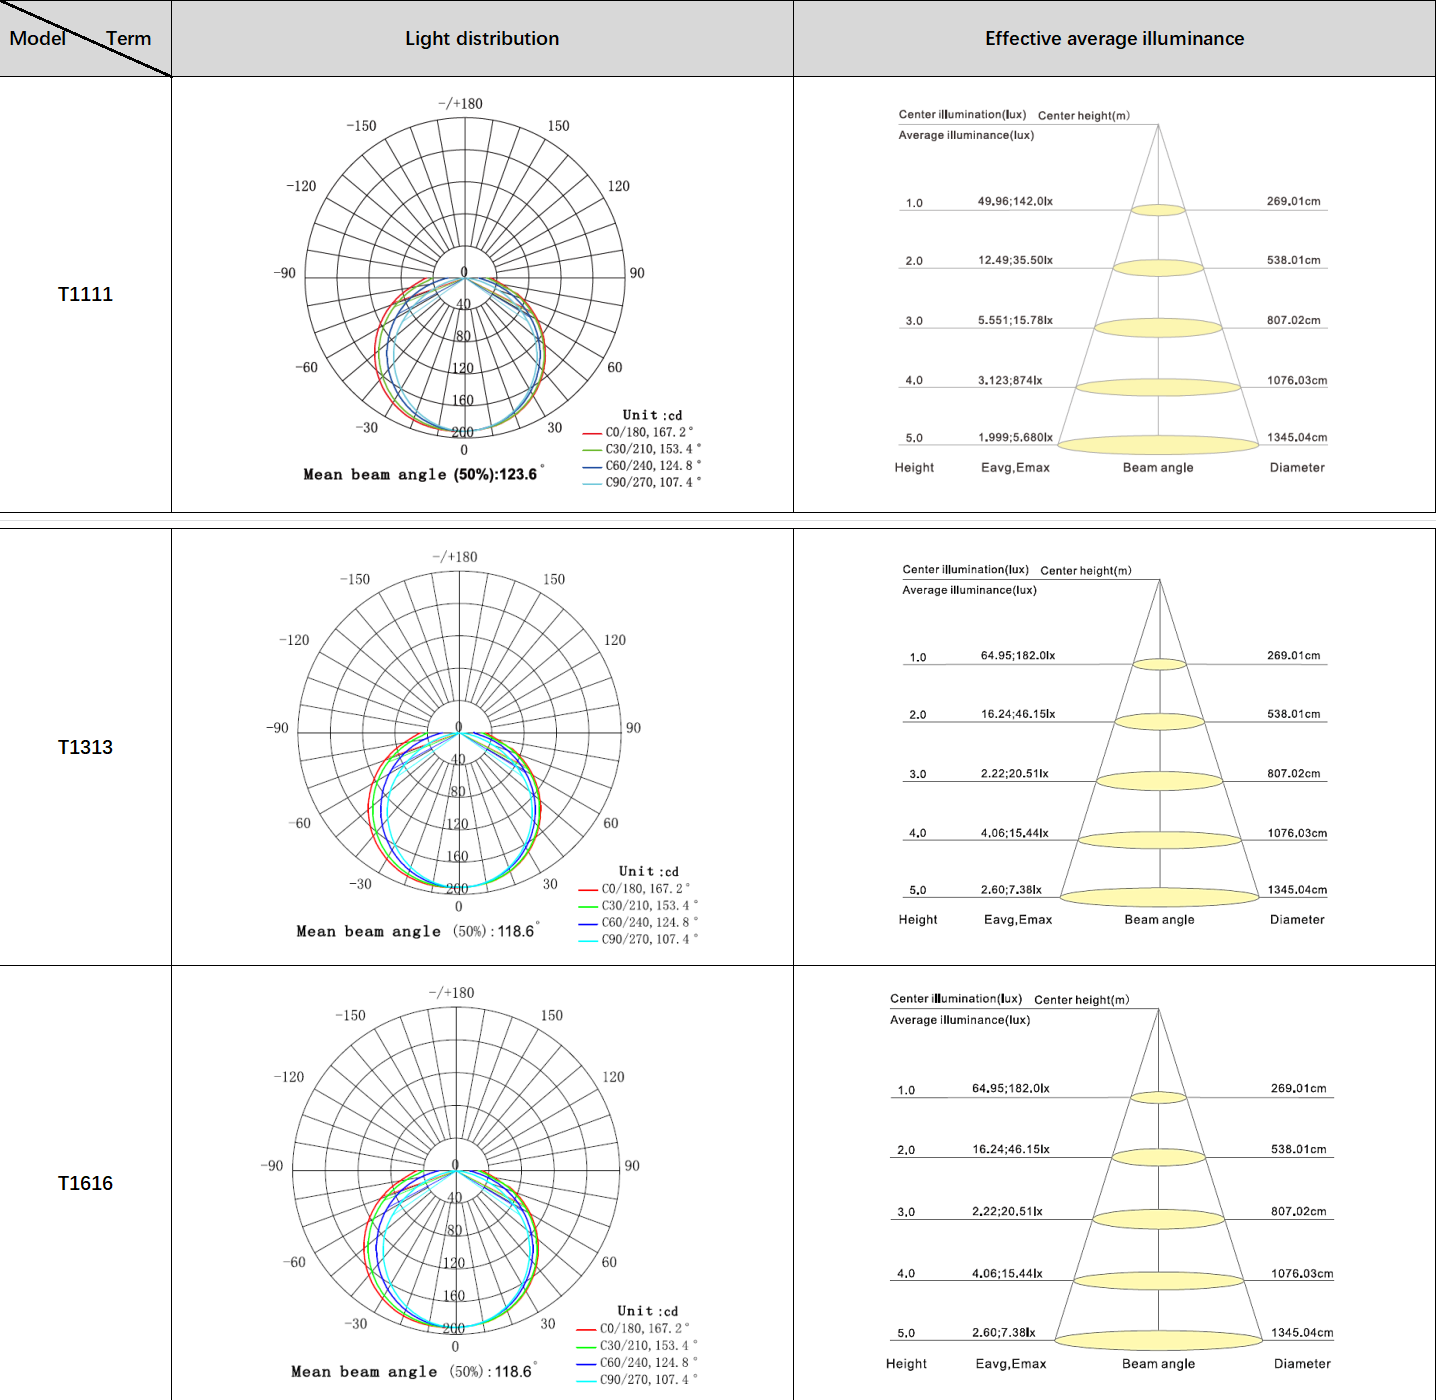The image size is (1436, 1400).
Task: Click T1313 value '2.22;20.51lx'
Action: pos(1014,773)
